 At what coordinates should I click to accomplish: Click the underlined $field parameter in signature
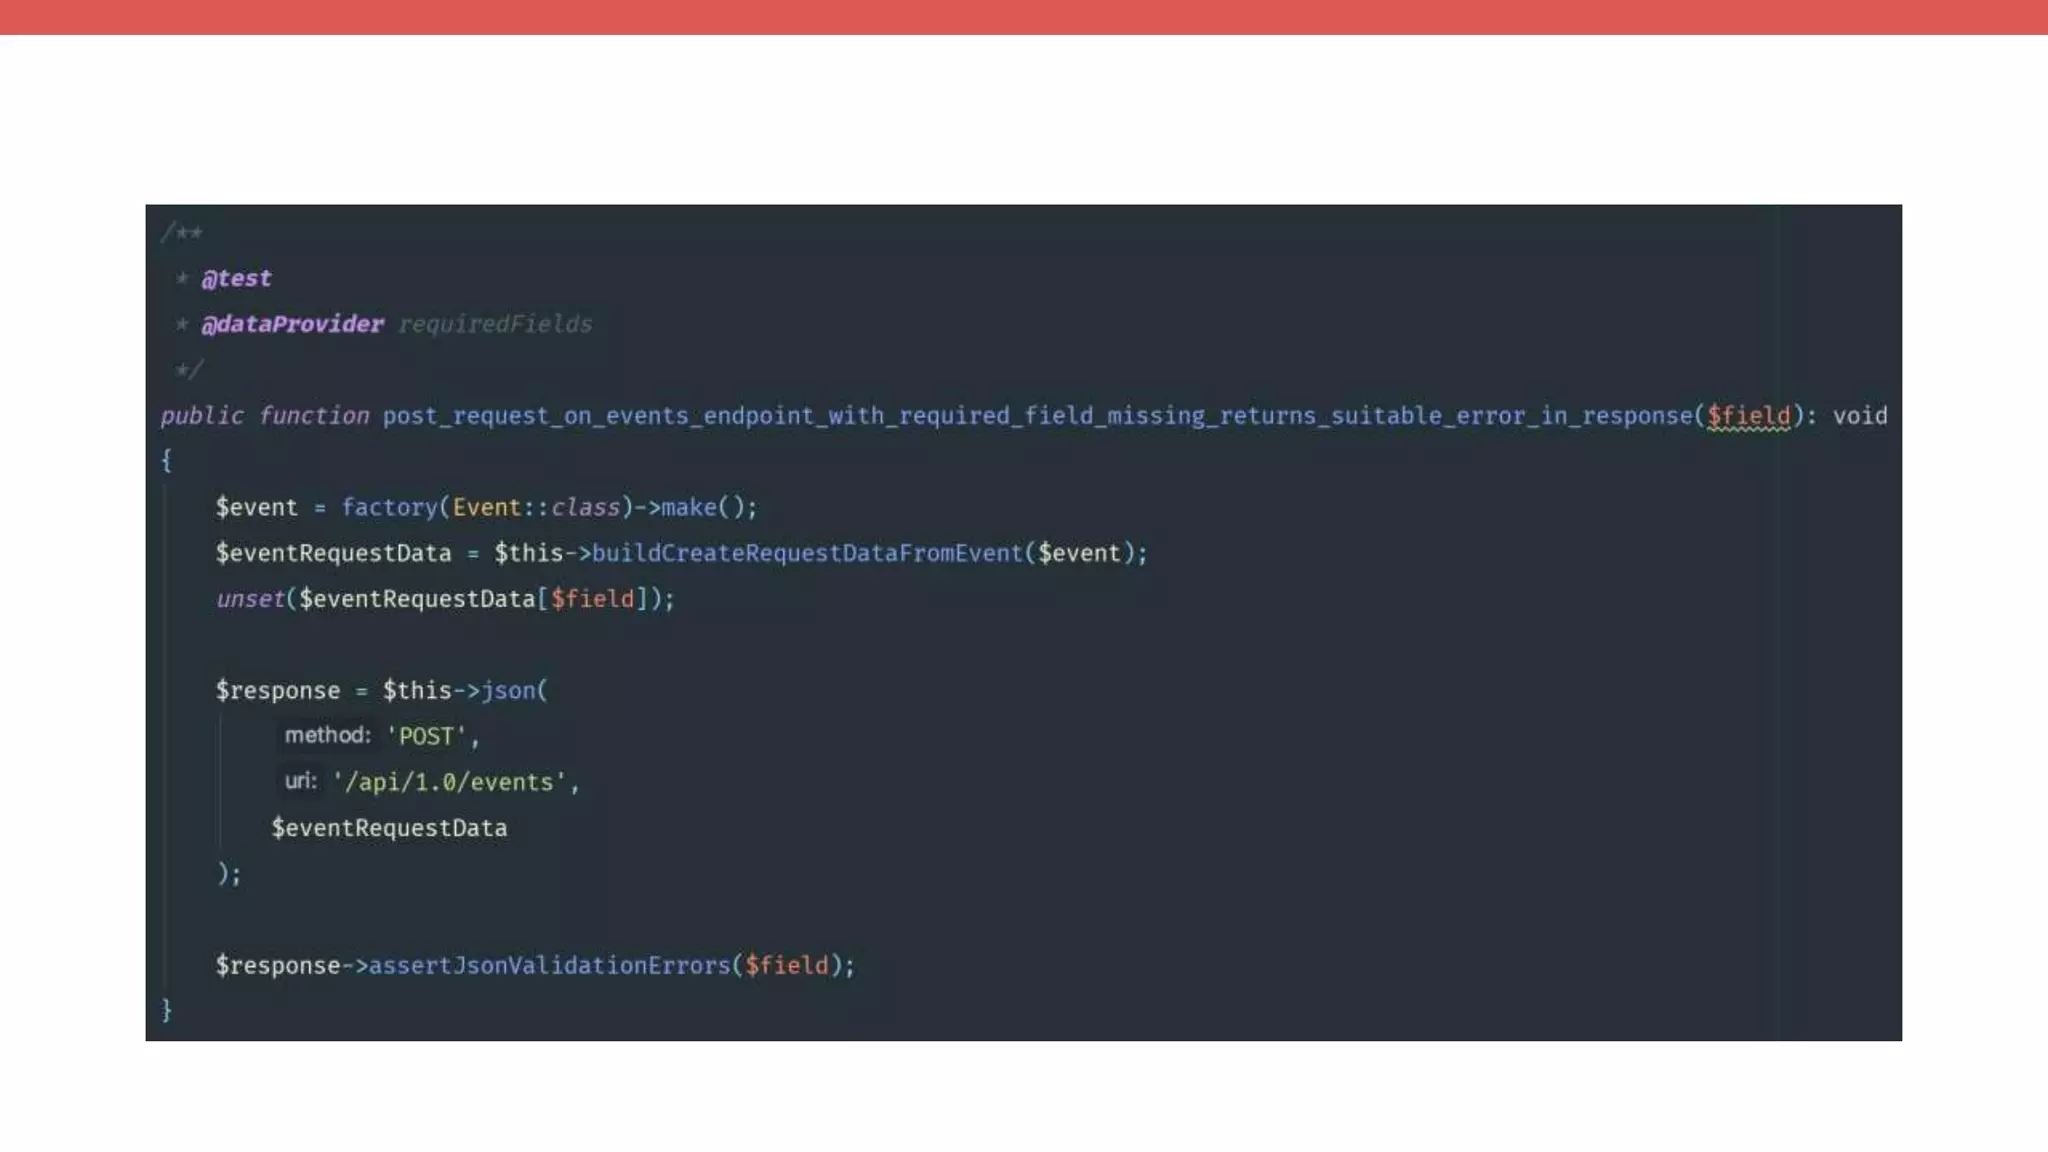click(x=1748, y=415)
